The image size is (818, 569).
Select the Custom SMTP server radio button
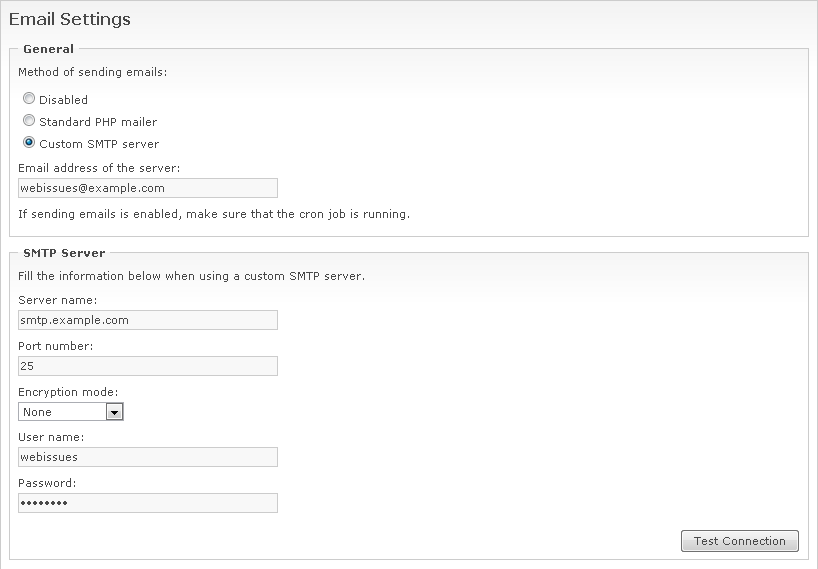click(x=29, y=143)
